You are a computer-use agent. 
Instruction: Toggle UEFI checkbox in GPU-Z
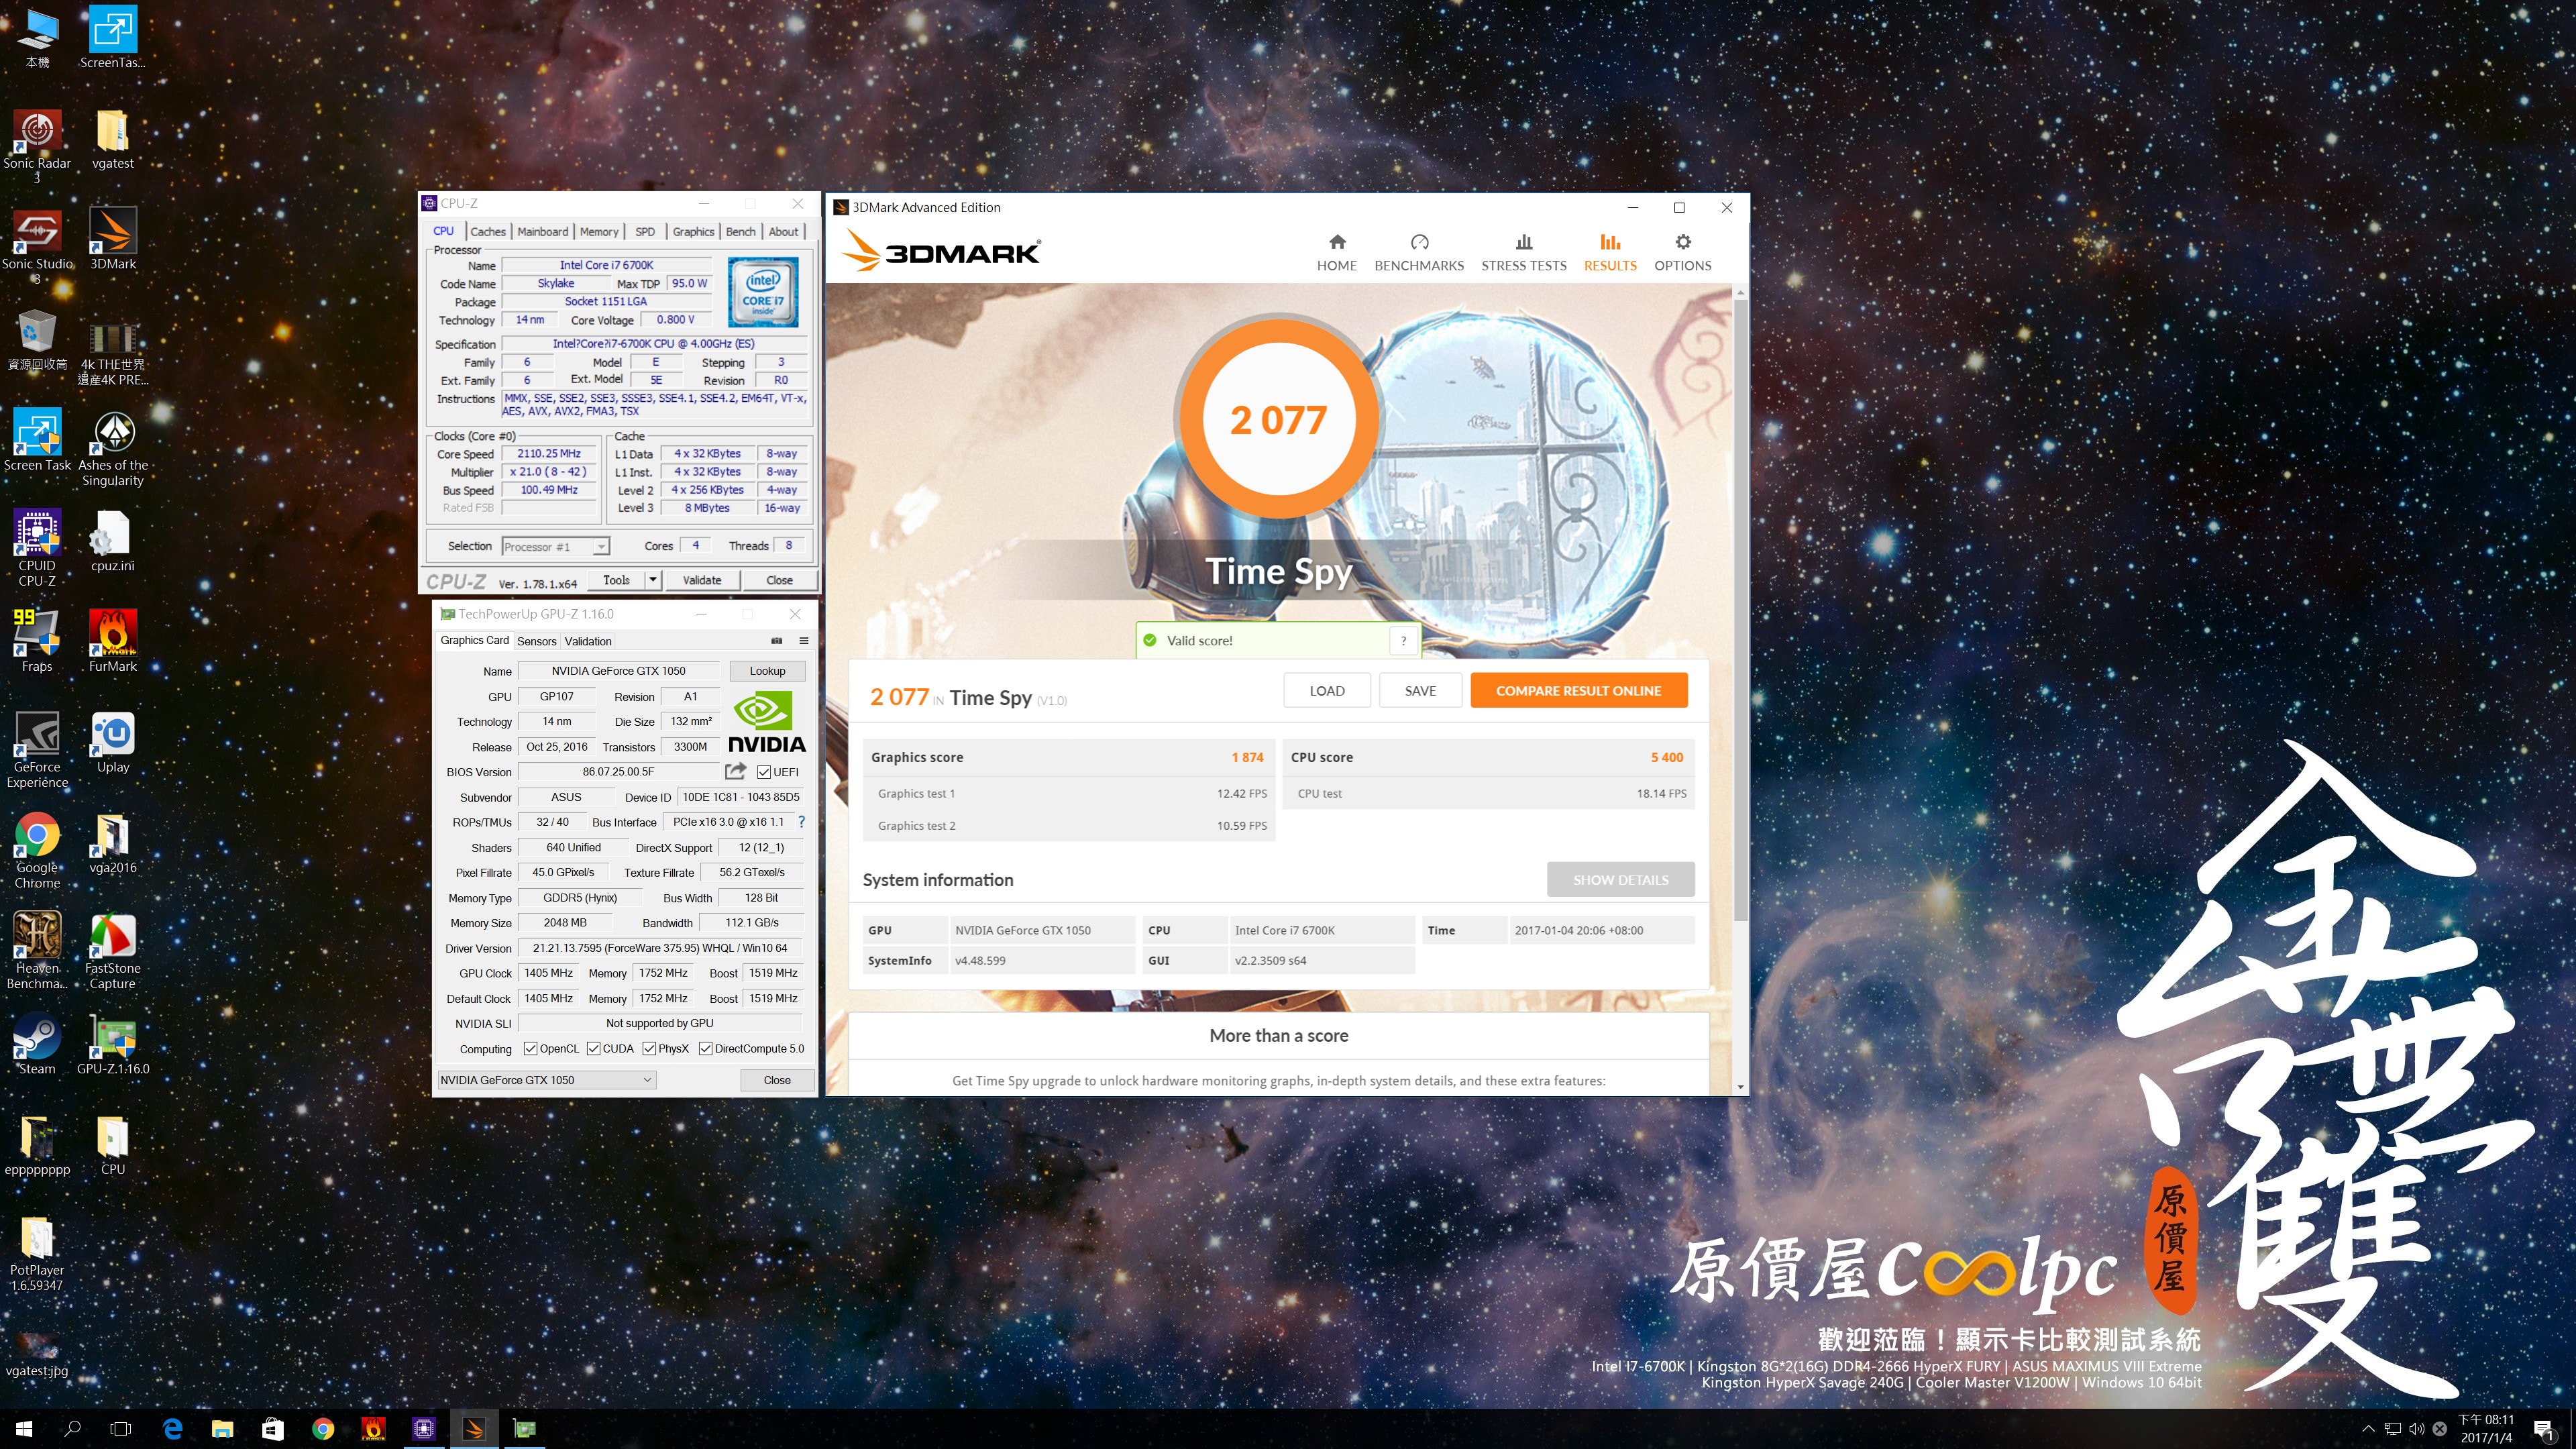764,772
